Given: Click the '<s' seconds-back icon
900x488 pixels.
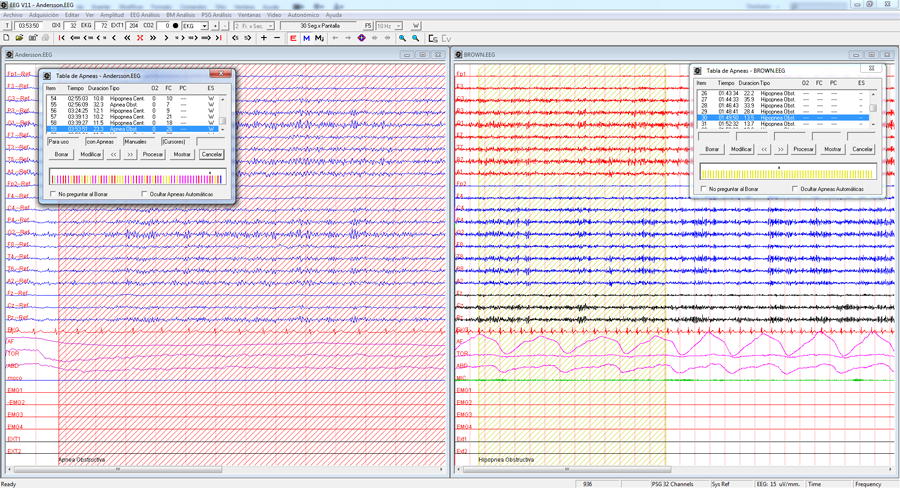Looking at the screenshot, I should tap(235, 38).
